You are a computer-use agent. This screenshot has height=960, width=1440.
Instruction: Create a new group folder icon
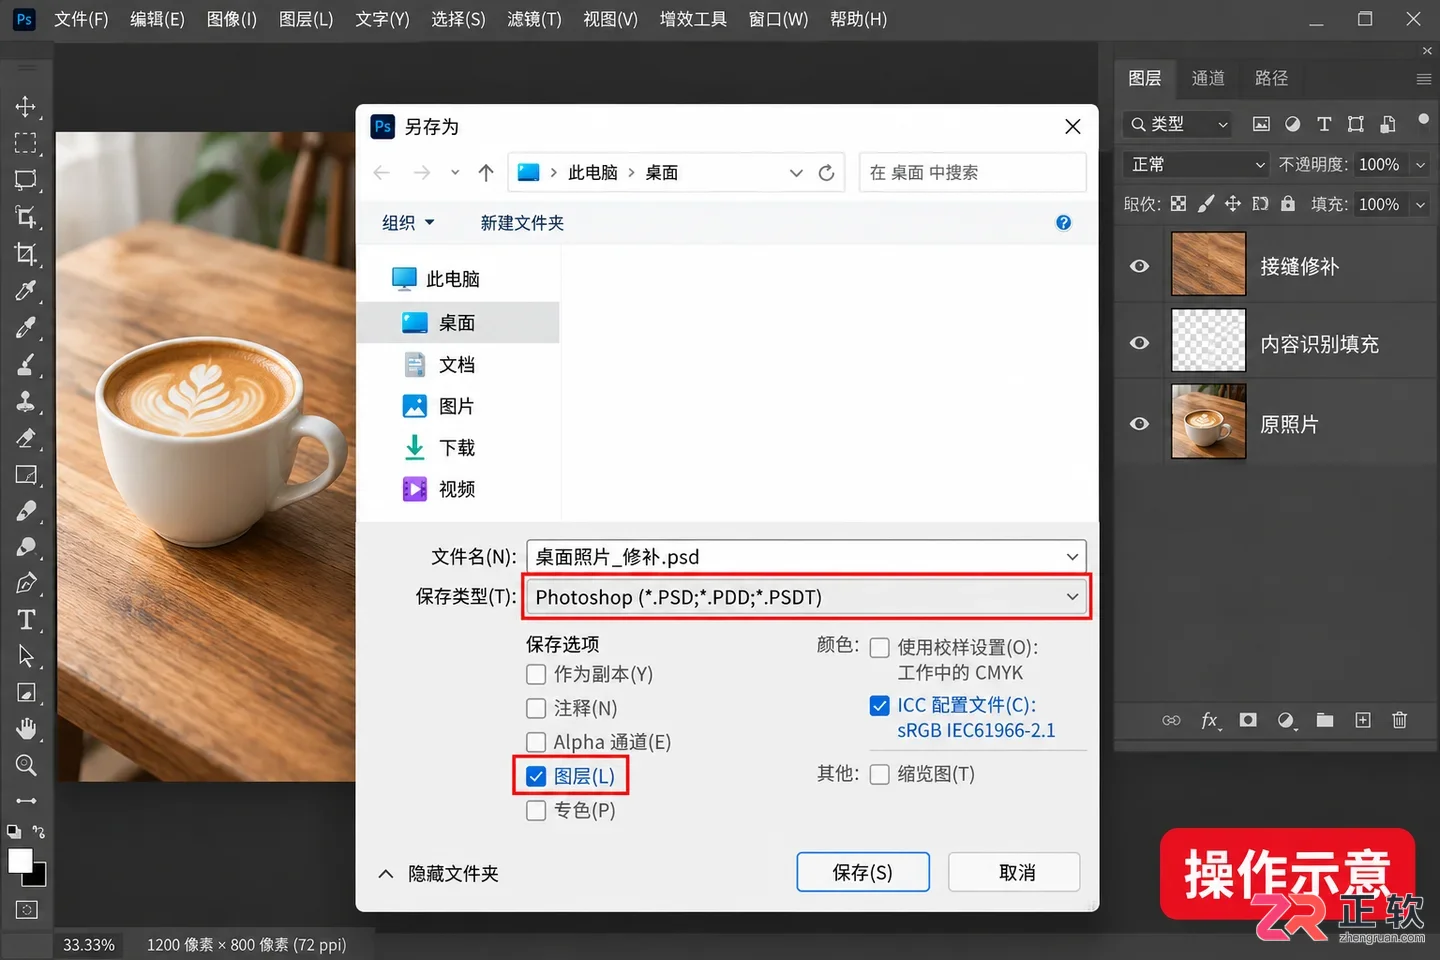1325,720
